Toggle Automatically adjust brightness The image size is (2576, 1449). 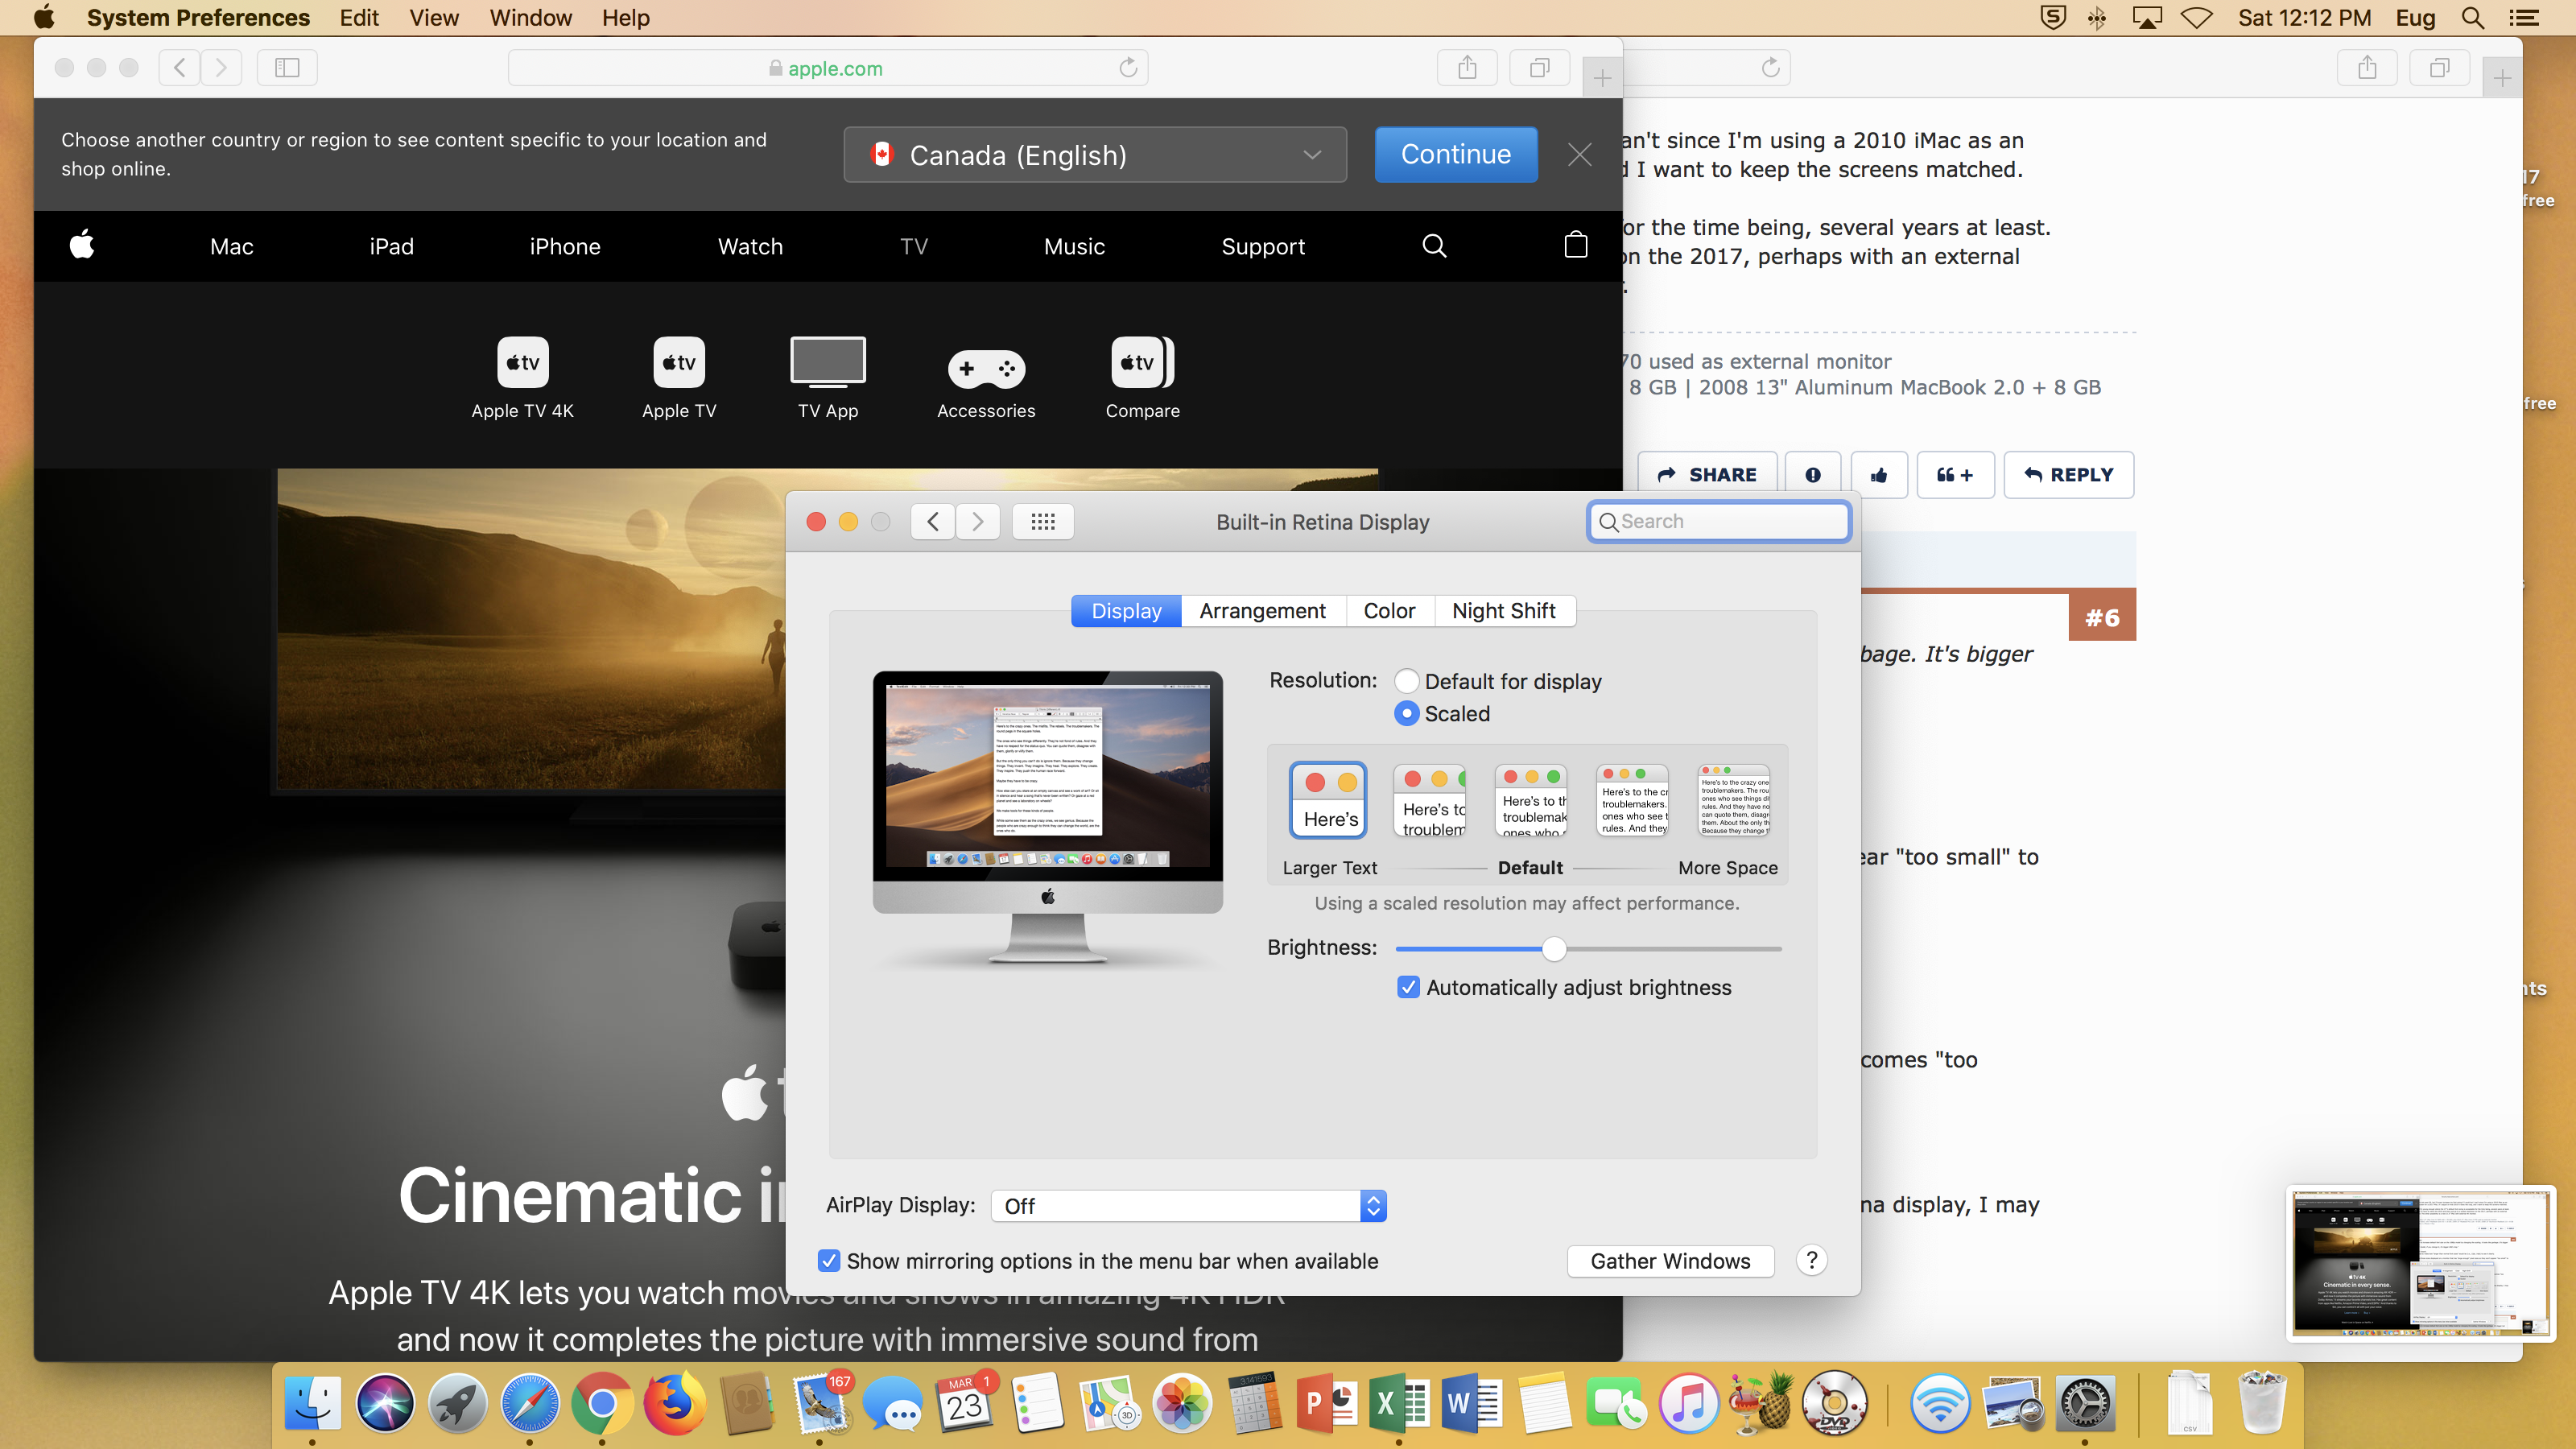(1408, 987)
